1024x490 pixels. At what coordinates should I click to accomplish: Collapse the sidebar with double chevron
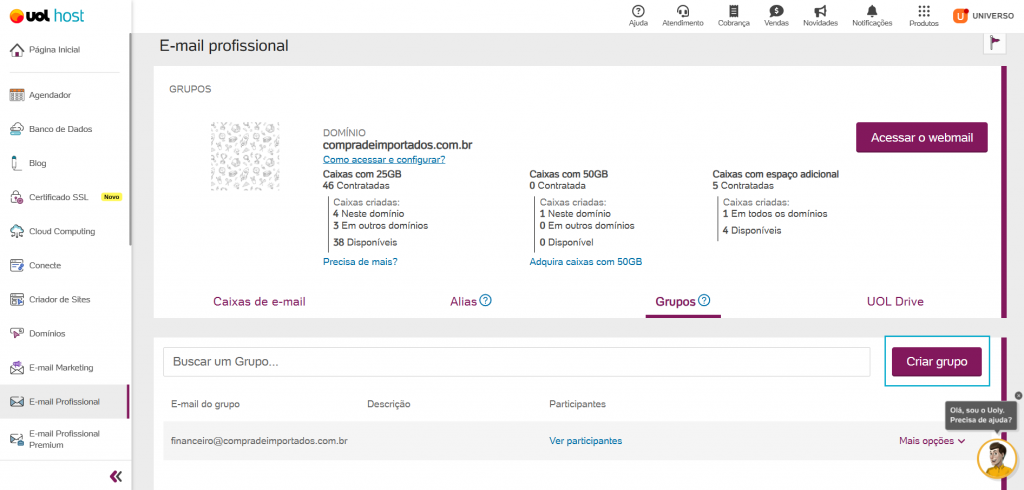coord(116,476)
